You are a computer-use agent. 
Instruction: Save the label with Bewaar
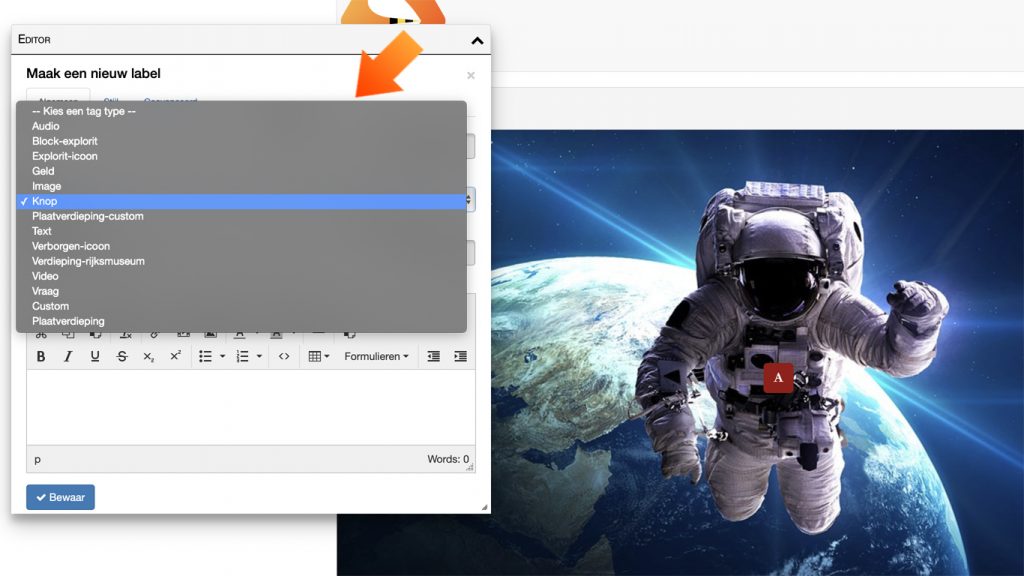60,497
